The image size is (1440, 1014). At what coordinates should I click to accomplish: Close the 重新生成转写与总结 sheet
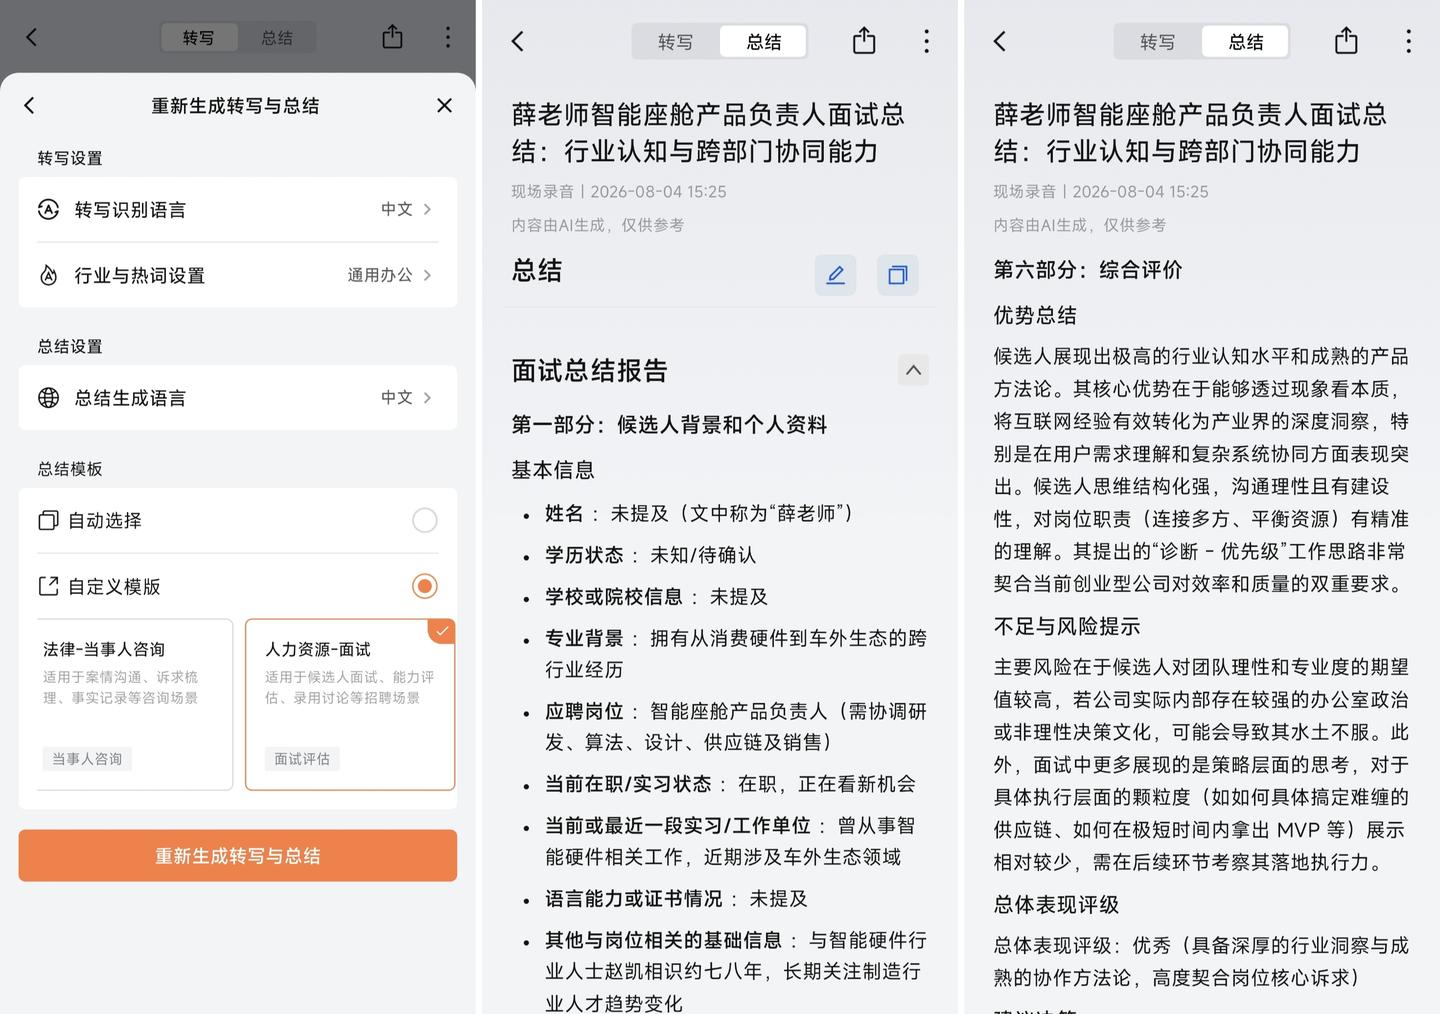coord(445,105)
